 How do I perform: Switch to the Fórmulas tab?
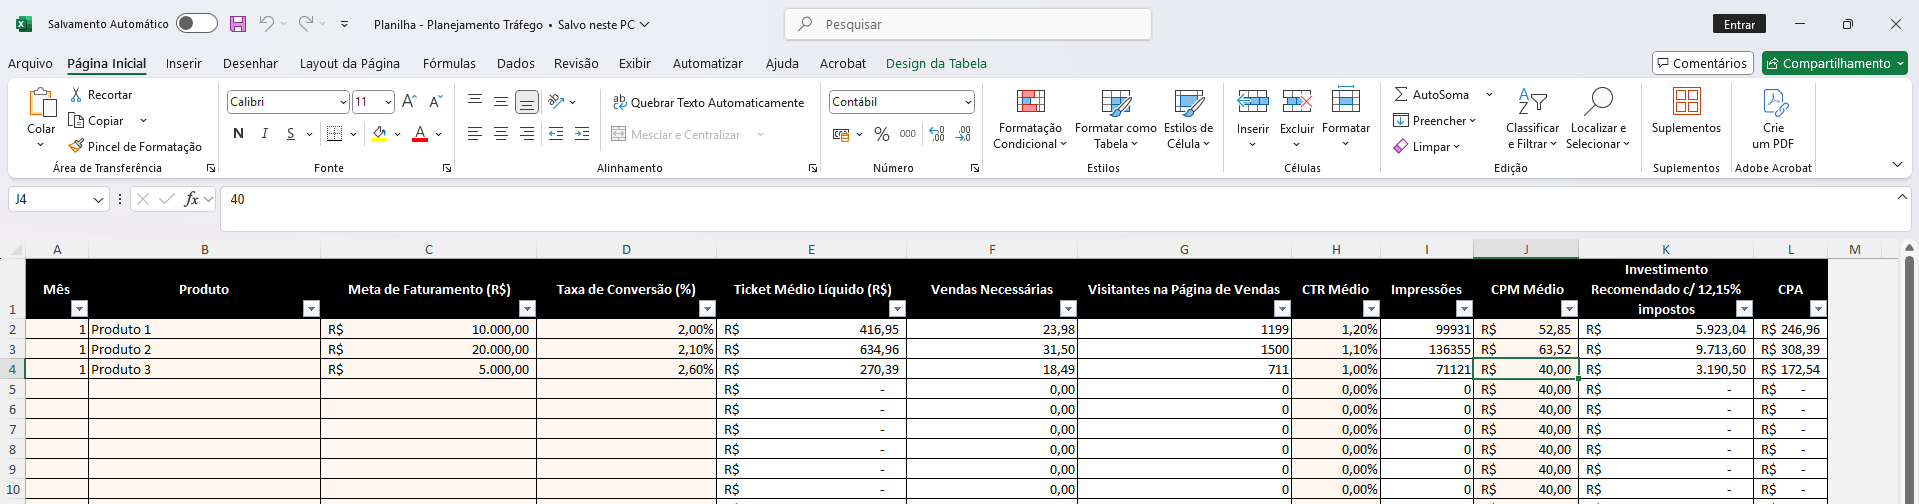[x=449, y=63]
